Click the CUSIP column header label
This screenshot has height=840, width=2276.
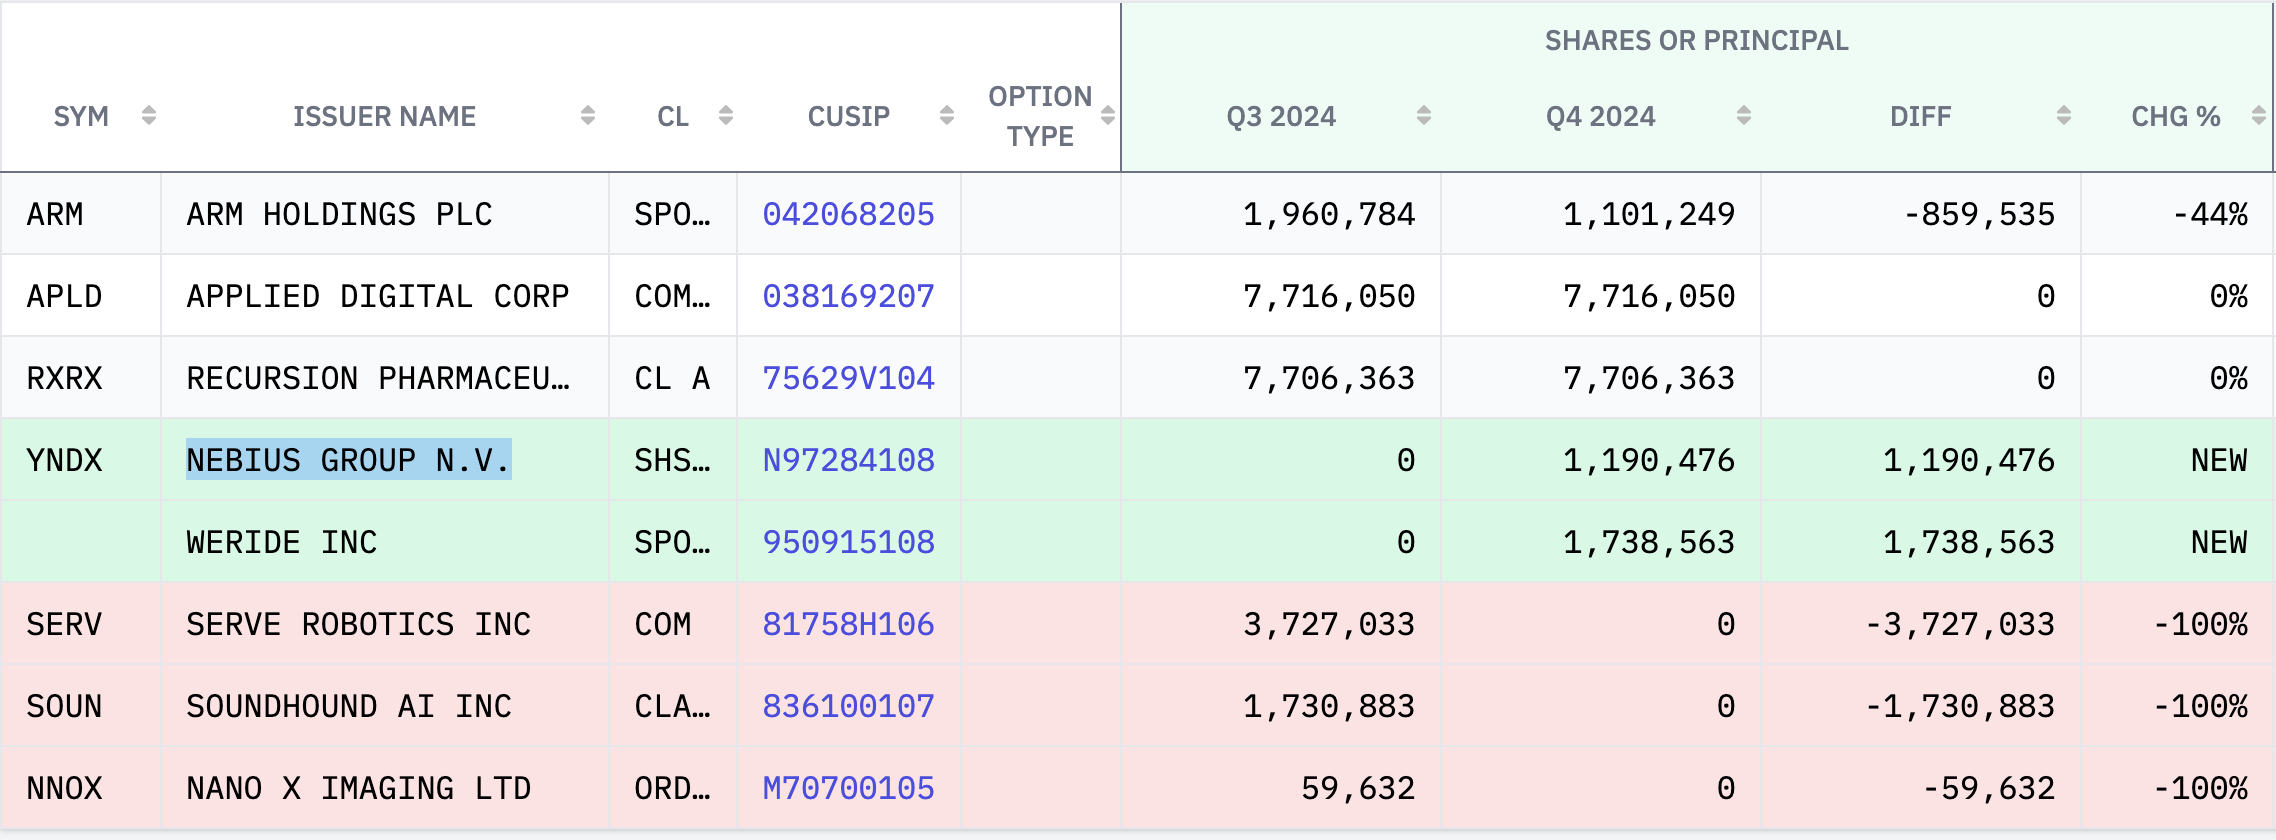[848, 116]
